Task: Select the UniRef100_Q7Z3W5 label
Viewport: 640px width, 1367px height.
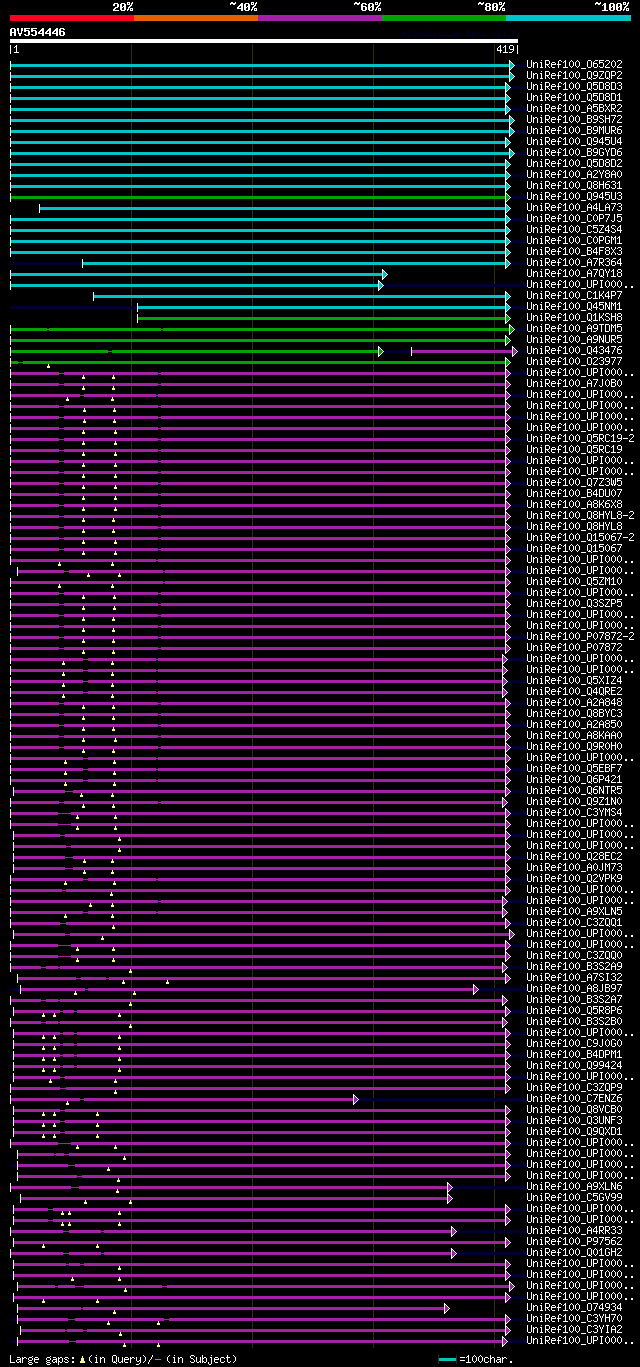Action: [x=574, y=482]
